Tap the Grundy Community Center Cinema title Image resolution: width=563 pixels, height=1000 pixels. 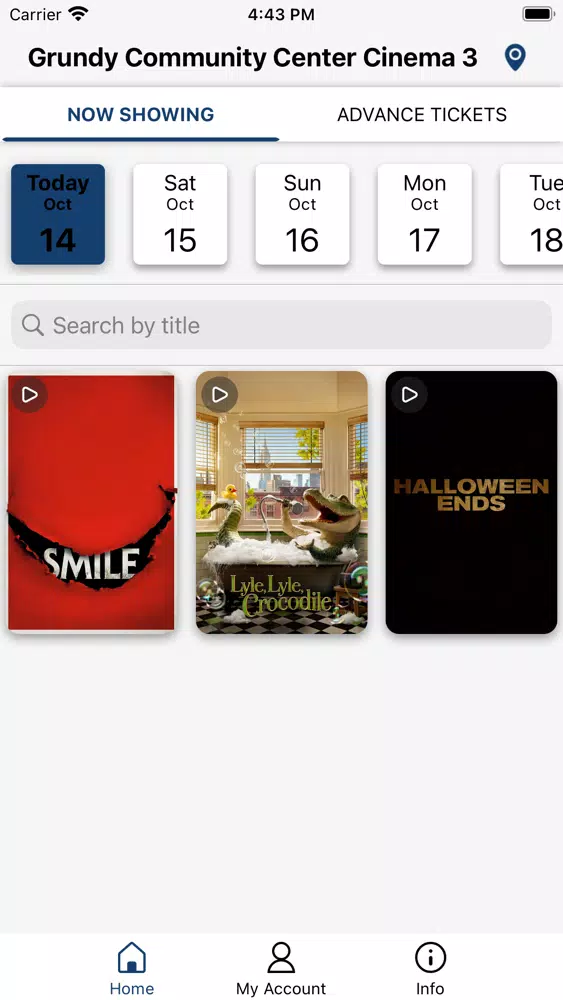252,58
